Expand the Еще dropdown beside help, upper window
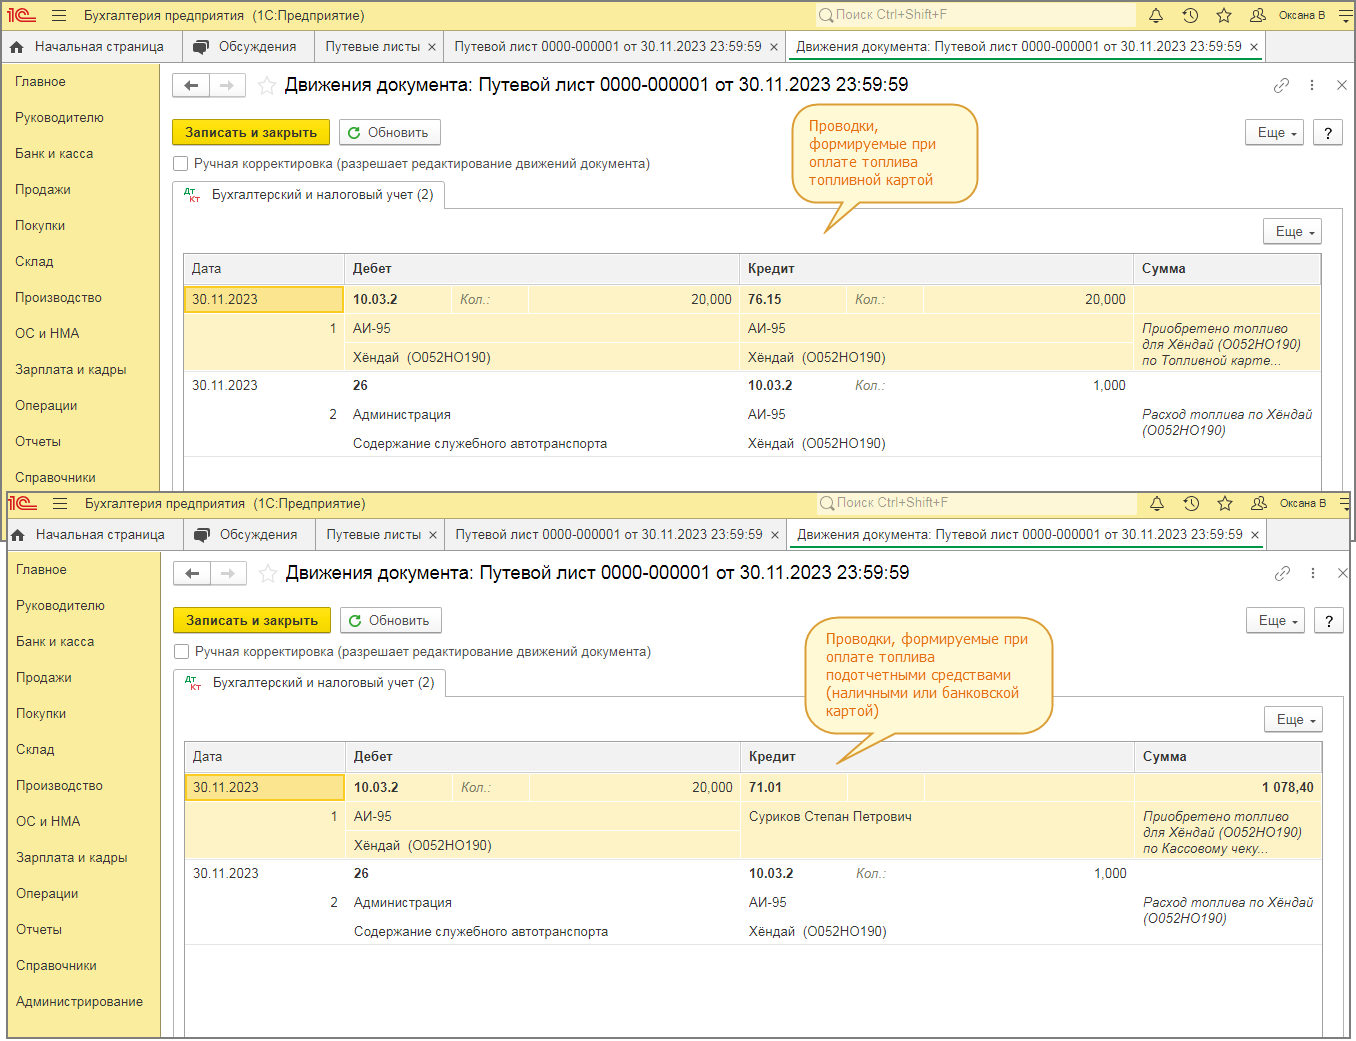This screenshot has height=1041, width=1356. tap(1275, 132)
